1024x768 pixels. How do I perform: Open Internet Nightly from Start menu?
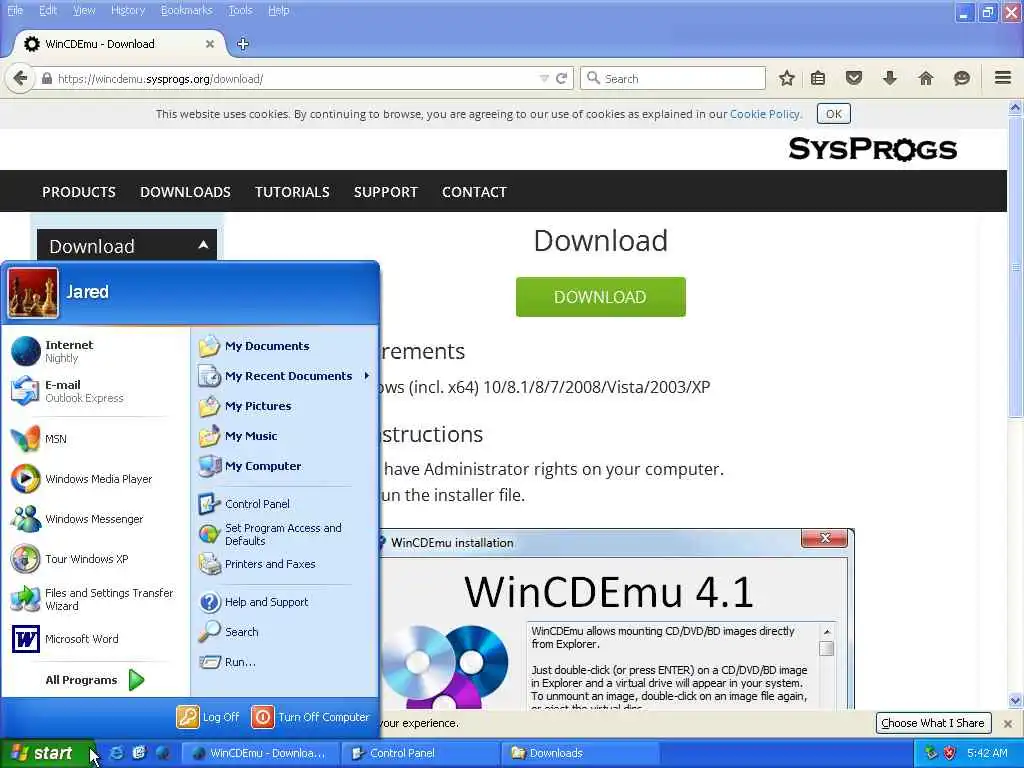95,351
